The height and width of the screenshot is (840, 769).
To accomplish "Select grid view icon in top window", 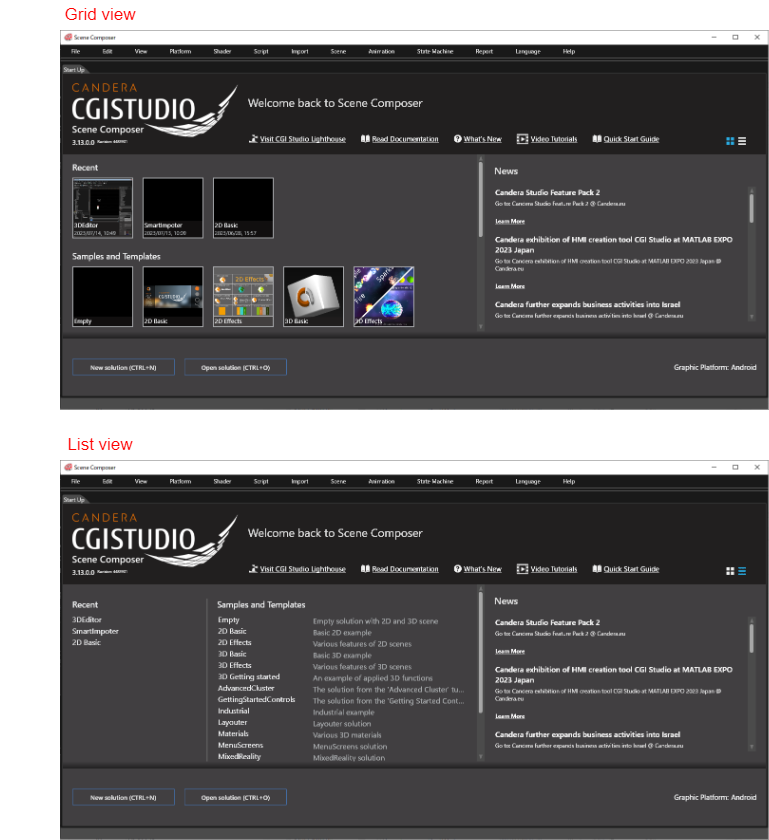I will point(730,141).
